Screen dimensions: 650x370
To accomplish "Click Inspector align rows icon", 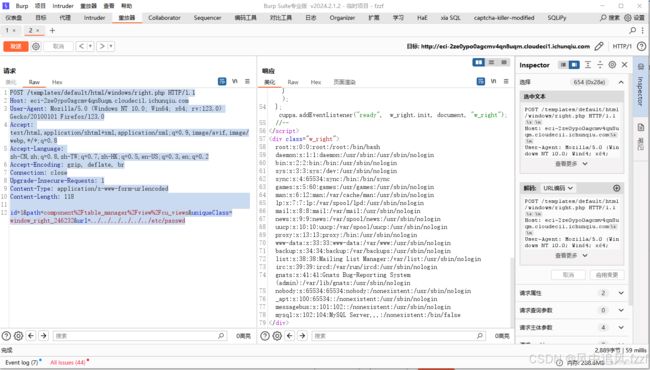I will pyautogui.click(x=588, y=65).
